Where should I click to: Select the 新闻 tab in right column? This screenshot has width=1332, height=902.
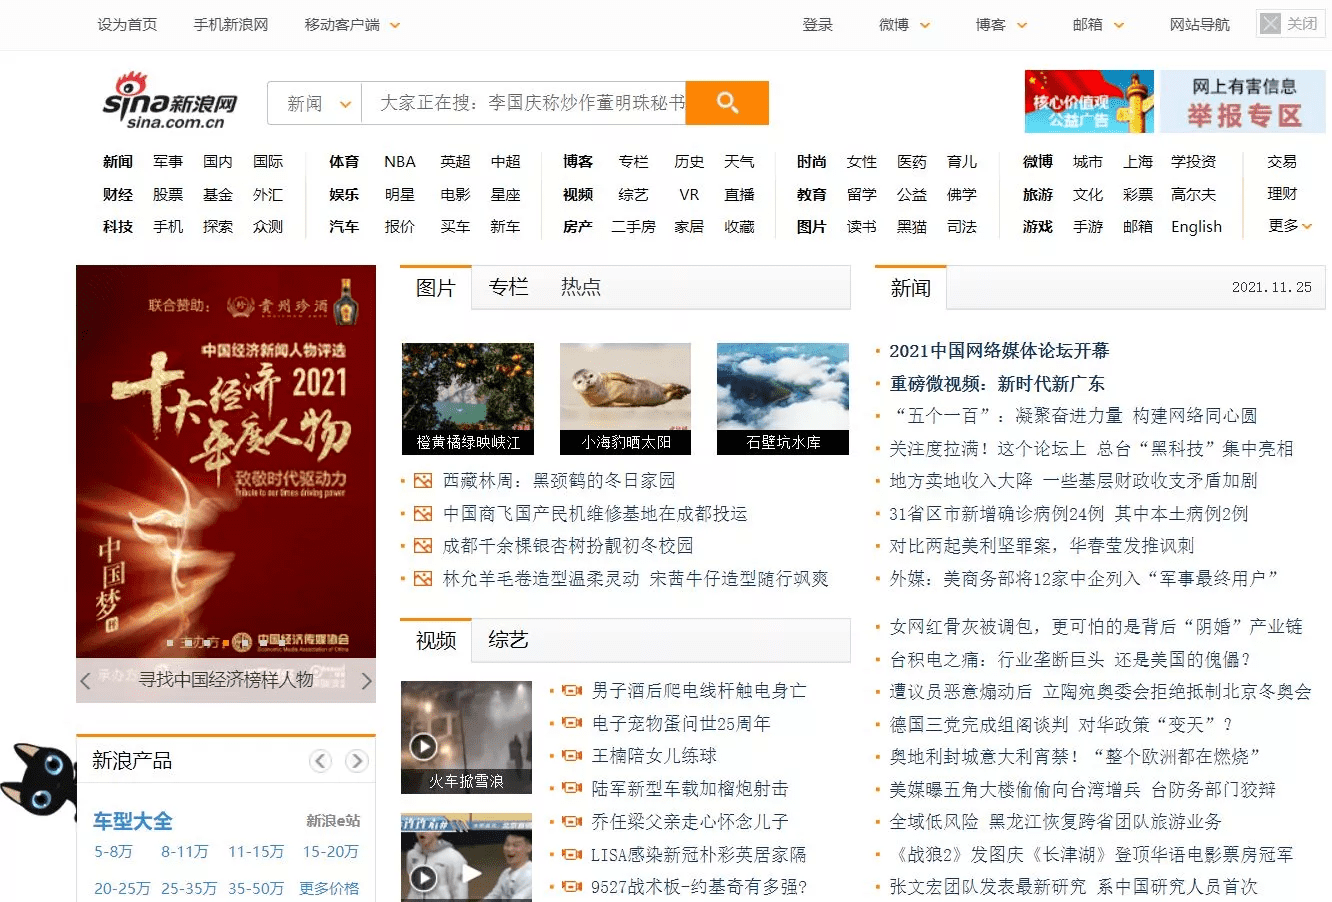click(x=911, y=288)
